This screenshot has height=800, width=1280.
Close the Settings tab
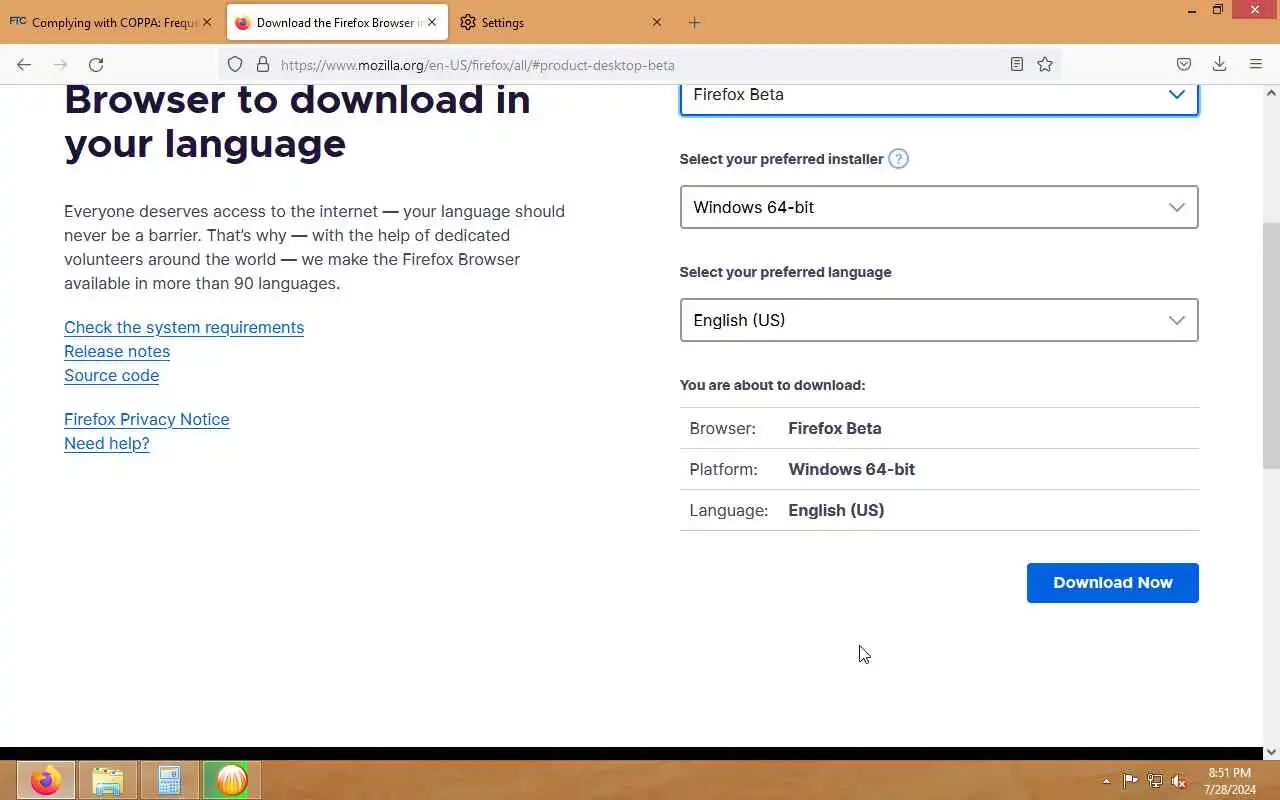657,22
